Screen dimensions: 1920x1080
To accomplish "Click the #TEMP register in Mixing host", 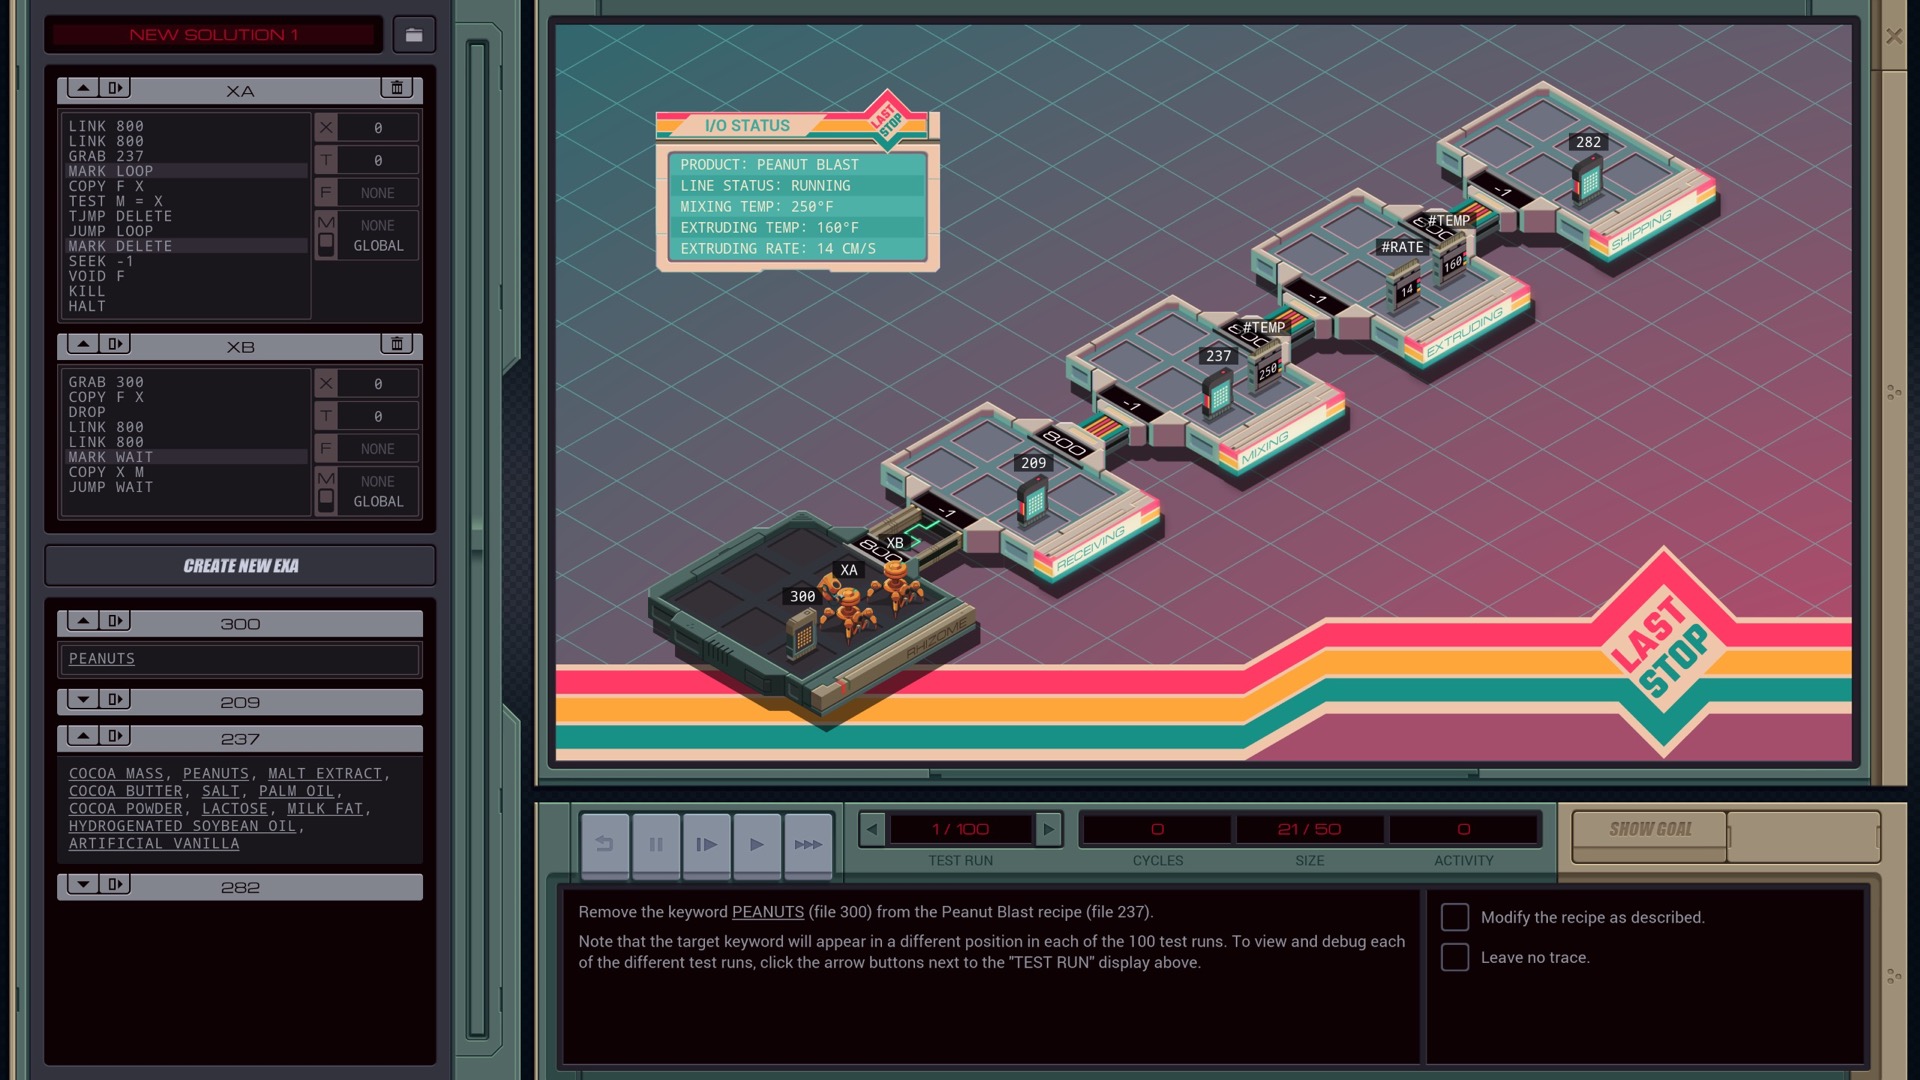I will coord(1265,369).
